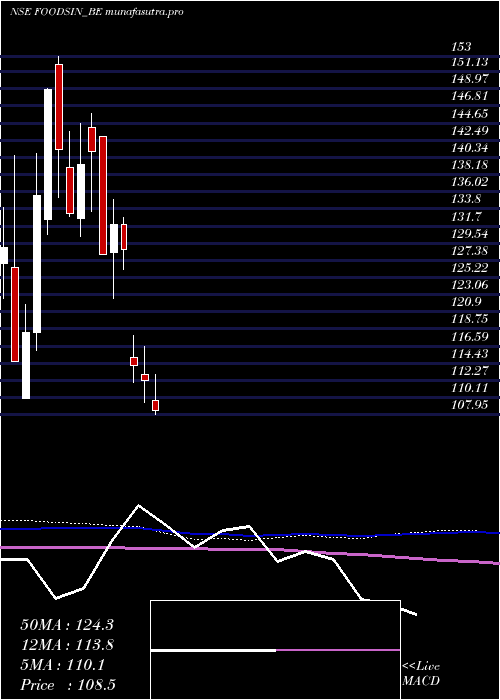Click the 129.54 price level label
Viewport: 500px width, 700px height.
[470, 233]
